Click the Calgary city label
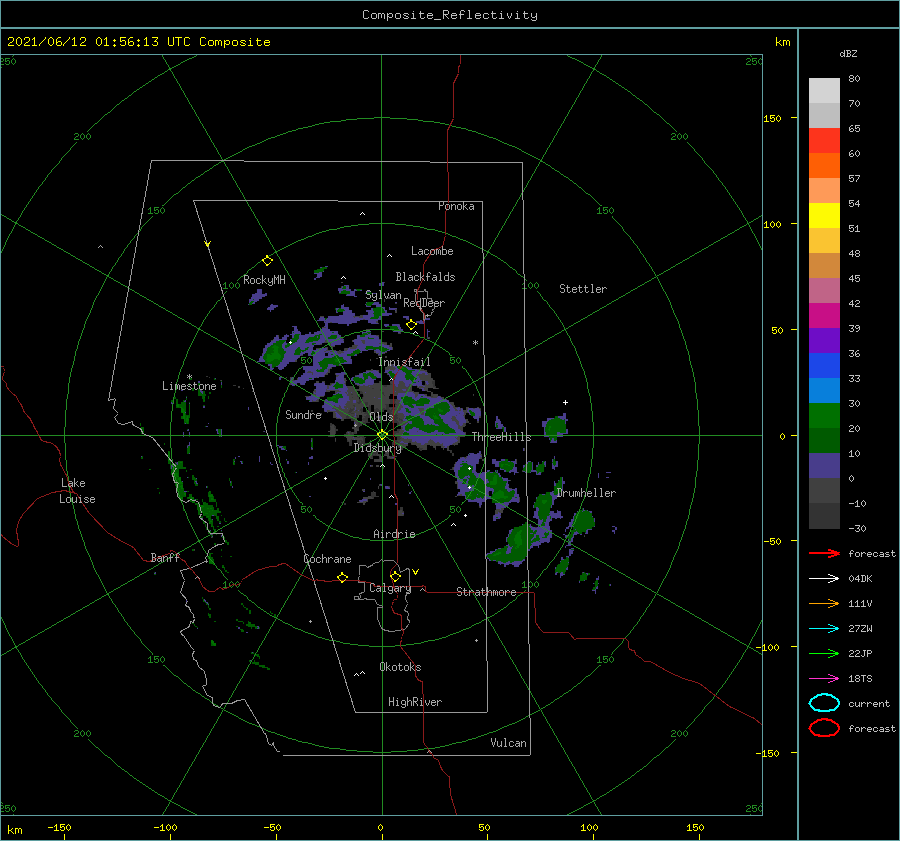Viewport: 900px width, 841px height. click(x=390, y=588)
